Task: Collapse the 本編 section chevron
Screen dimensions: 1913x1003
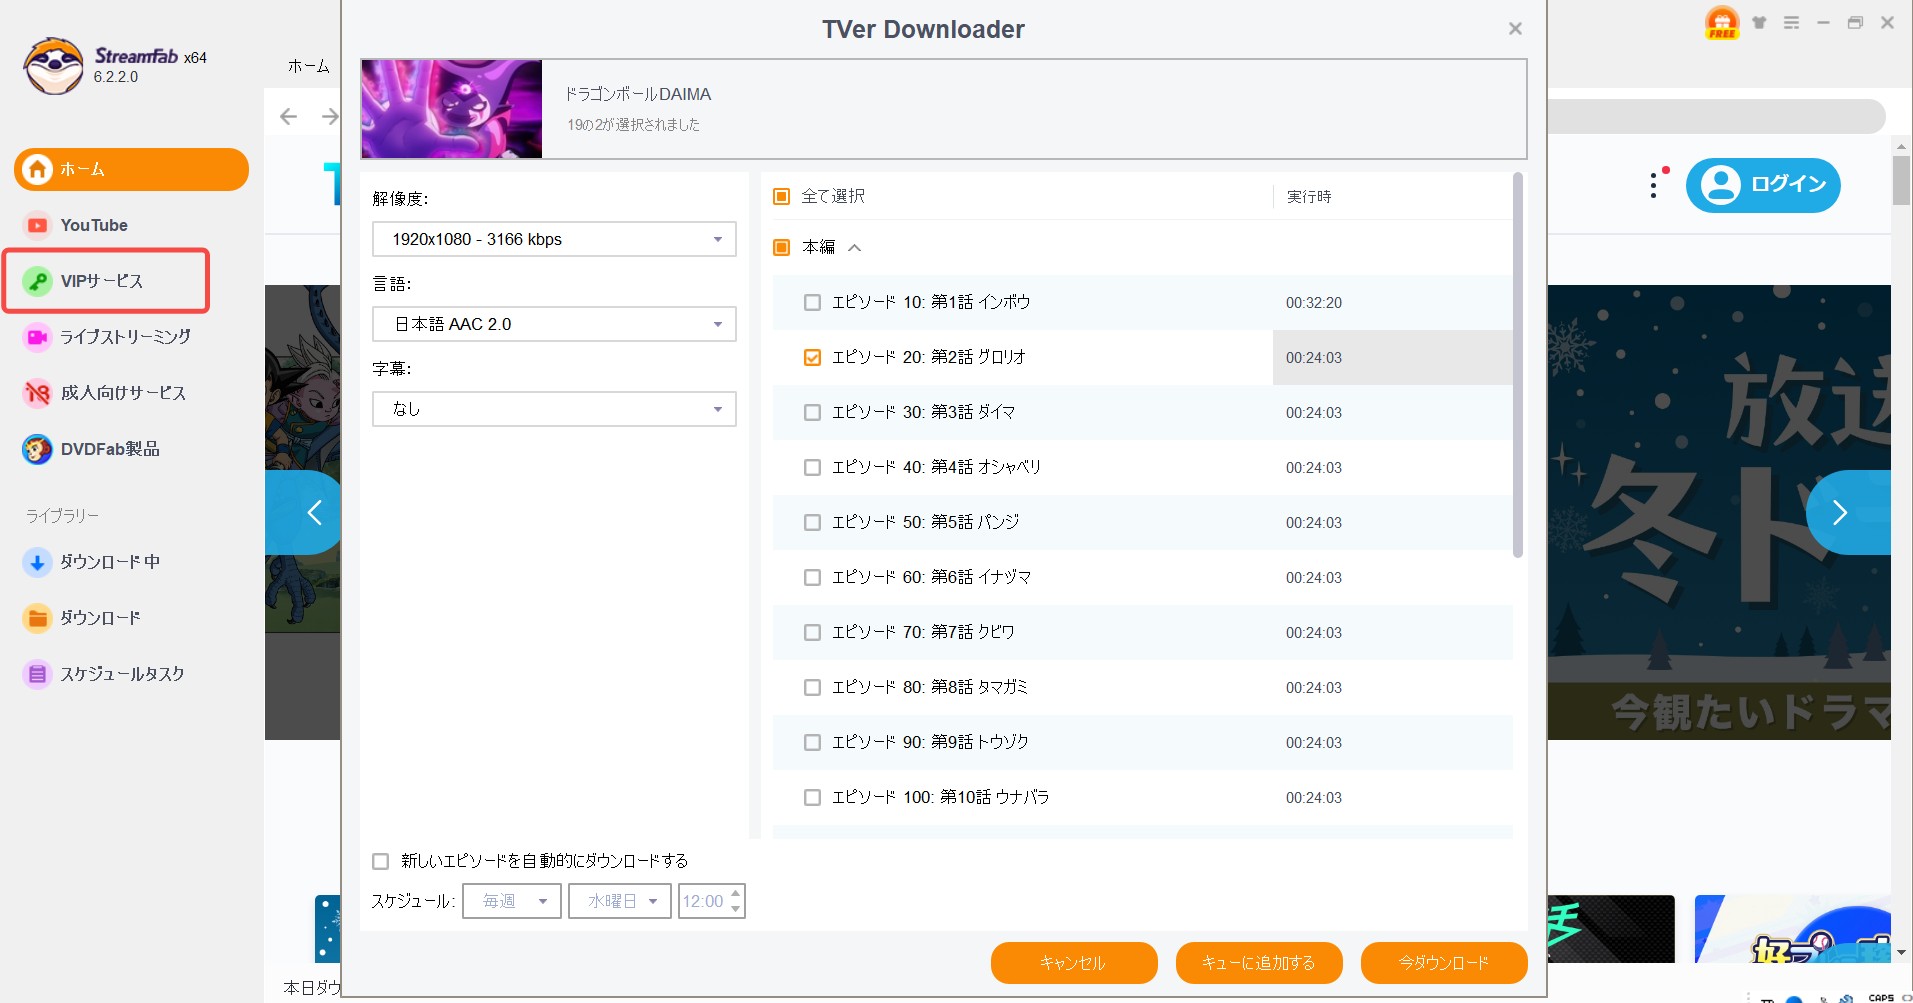Action: tap(855, 248)
